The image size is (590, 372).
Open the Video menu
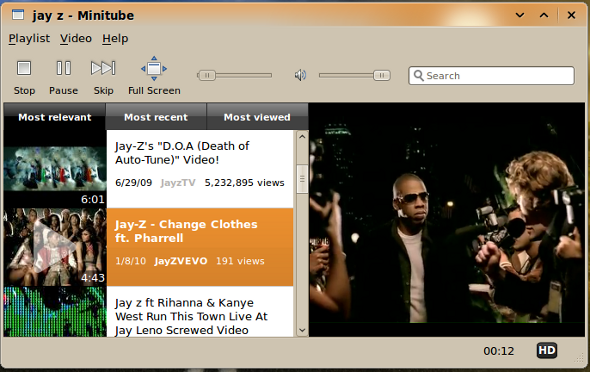point(76,38)
